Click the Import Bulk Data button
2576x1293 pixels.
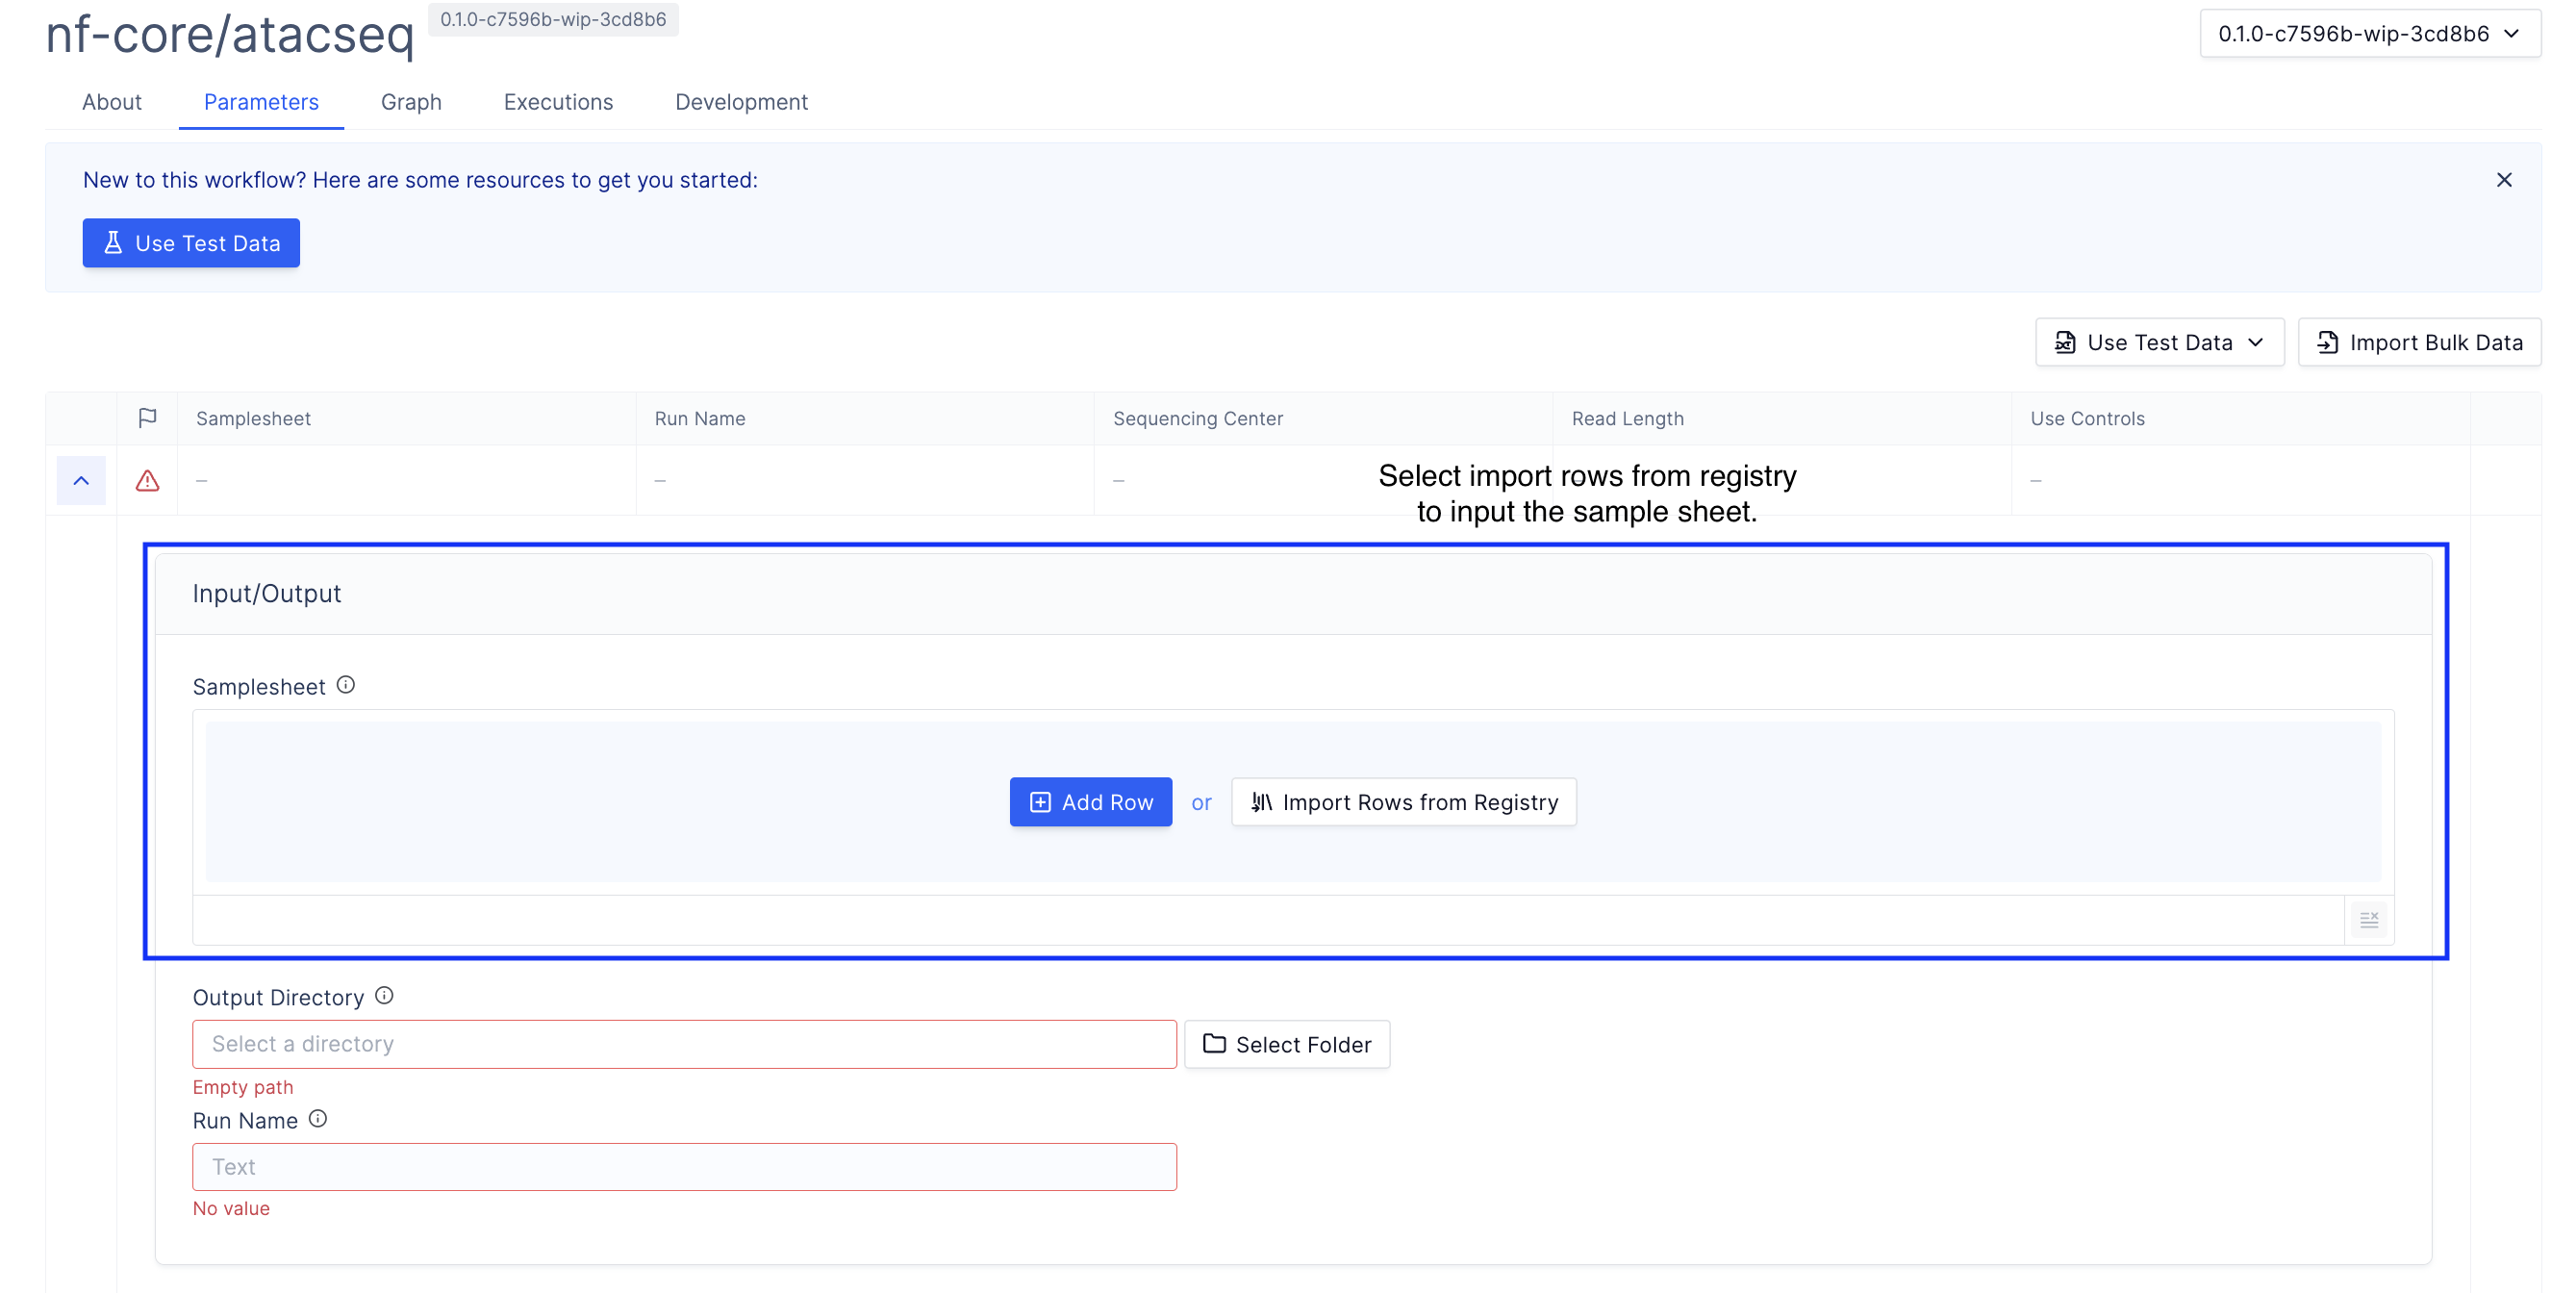pyautogui.click(x=2419, y=343)
